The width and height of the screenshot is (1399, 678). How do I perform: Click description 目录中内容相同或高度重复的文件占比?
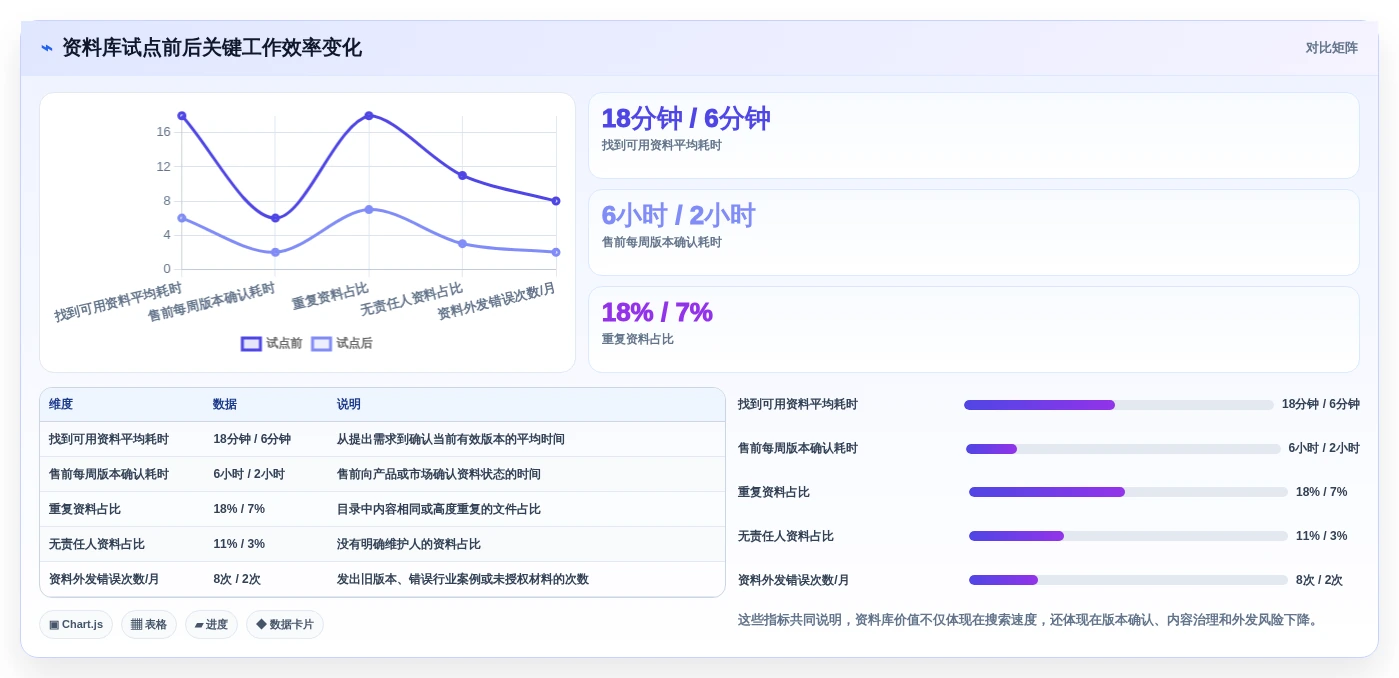coord(439,509)
